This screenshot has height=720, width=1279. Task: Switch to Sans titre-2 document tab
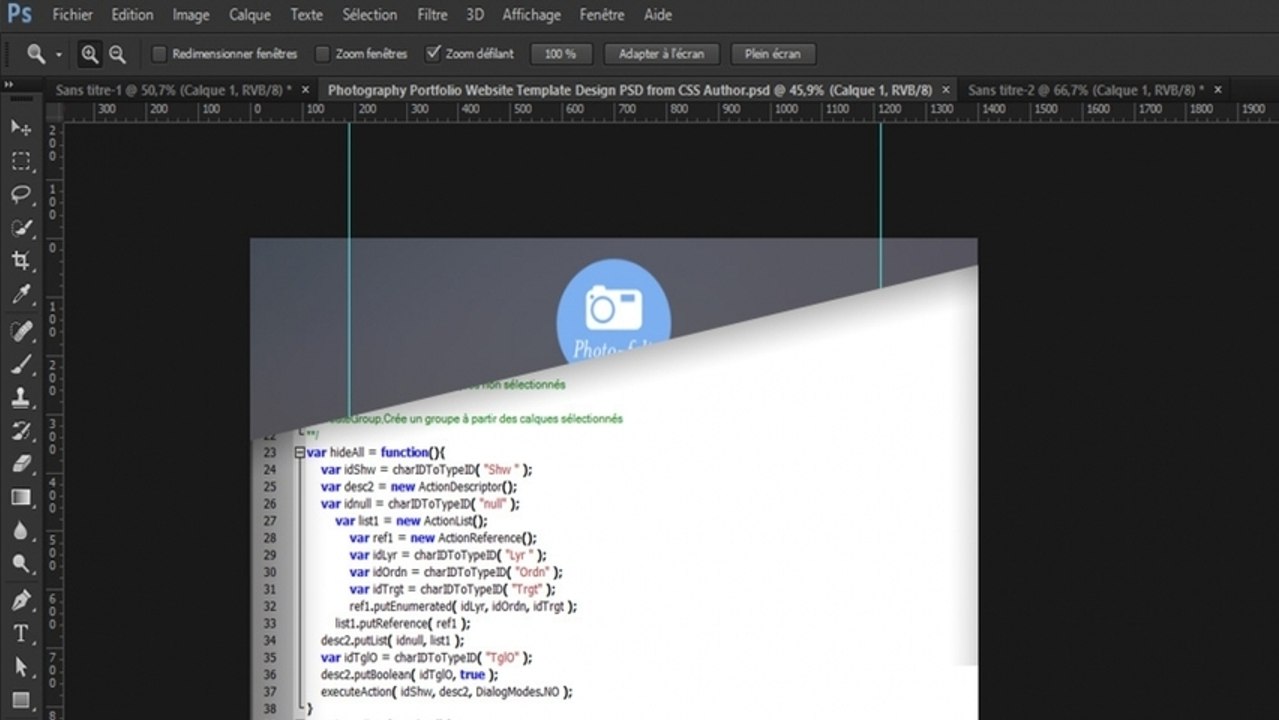click(1086, 89)
